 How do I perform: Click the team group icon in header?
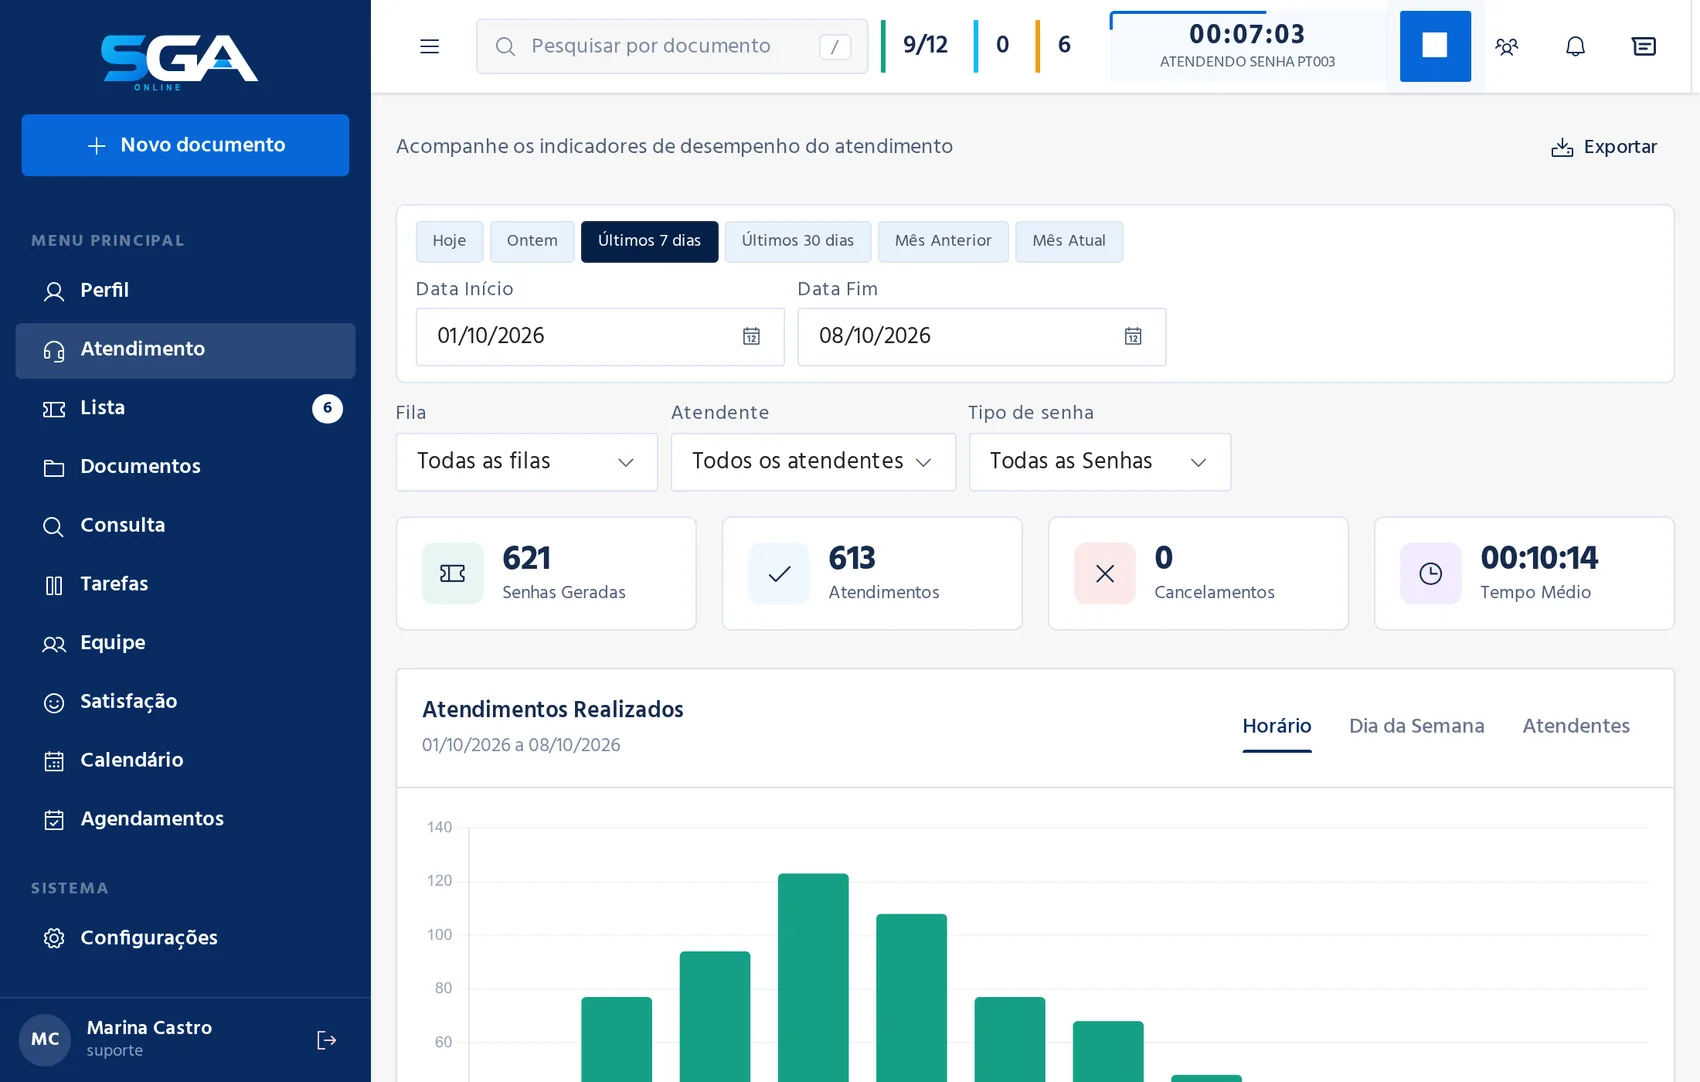click(x=1507, y=46)
